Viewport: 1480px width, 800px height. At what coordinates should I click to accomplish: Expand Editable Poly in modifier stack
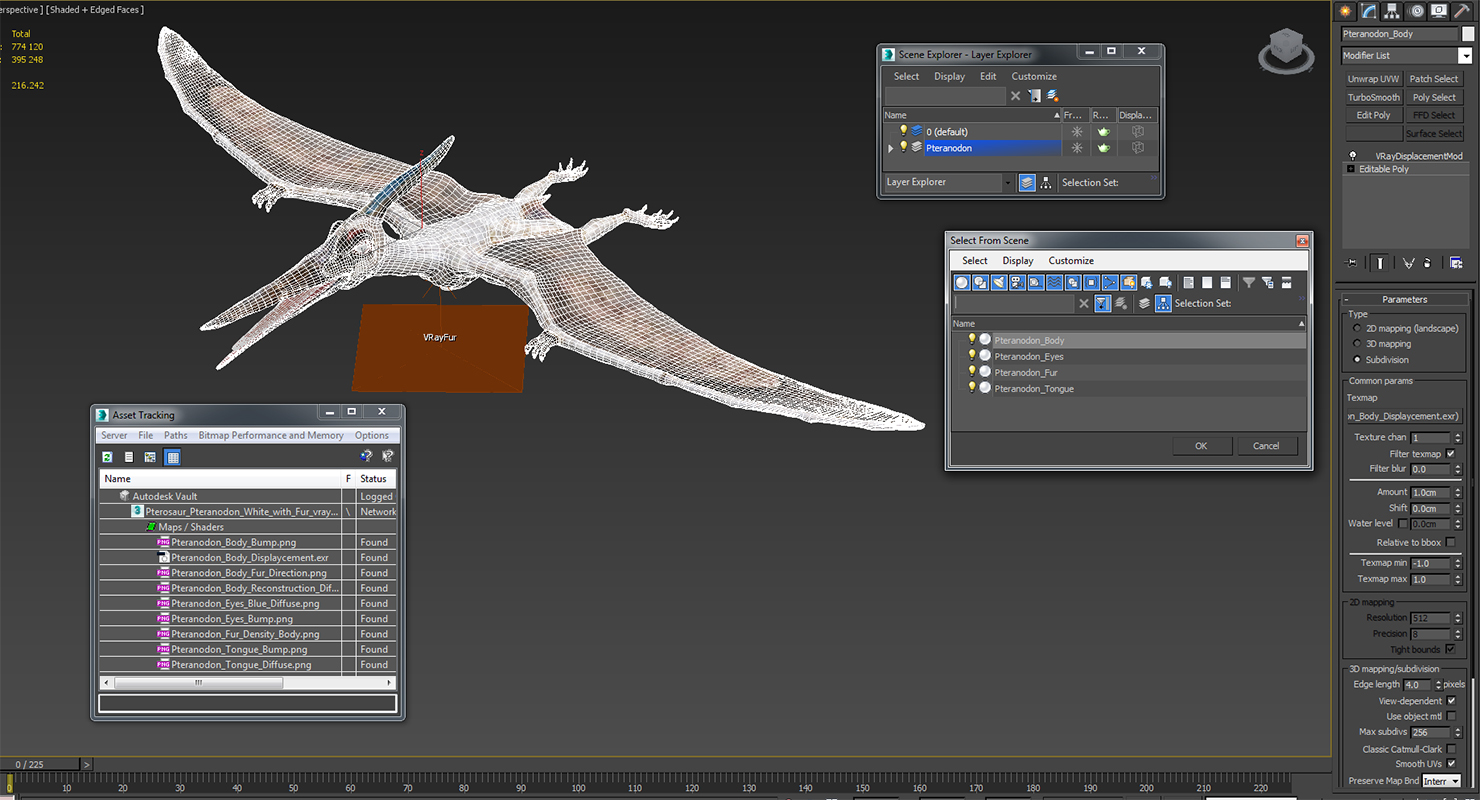tap(1351, 169)
